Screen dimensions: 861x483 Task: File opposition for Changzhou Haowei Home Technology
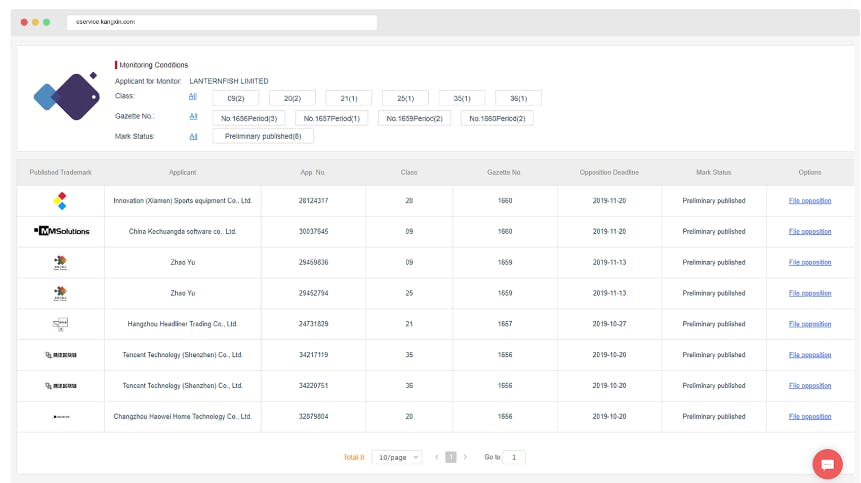810,417
